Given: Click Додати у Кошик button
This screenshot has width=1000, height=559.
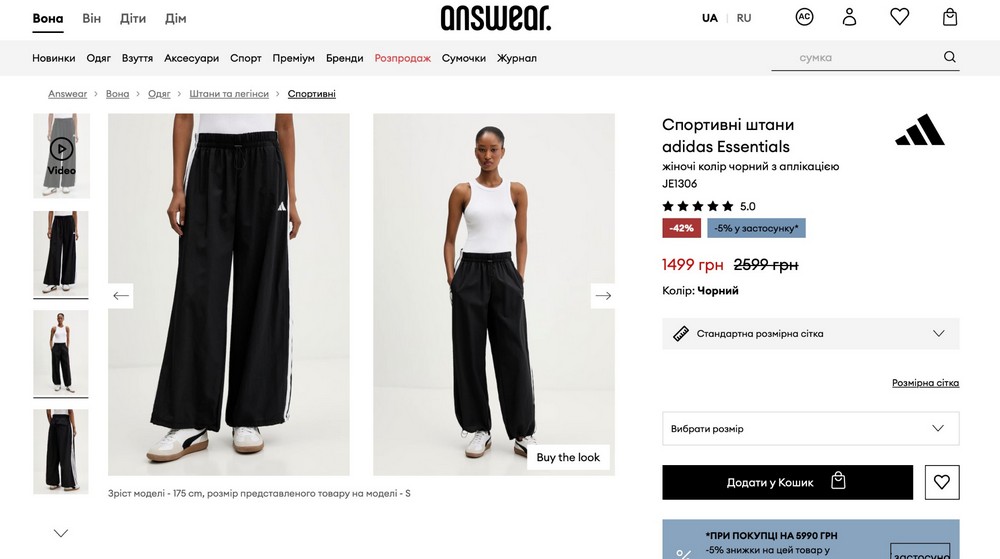Looking at the screenshot, I should (x=788, y=483).
